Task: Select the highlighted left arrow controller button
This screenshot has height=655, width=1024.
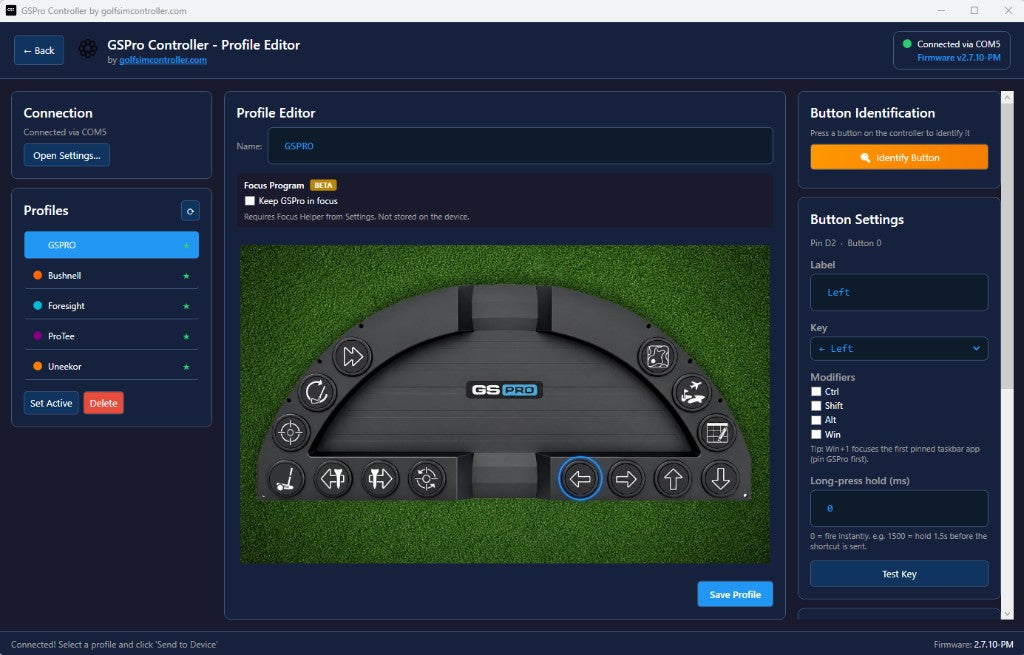Action: point(580,479)
